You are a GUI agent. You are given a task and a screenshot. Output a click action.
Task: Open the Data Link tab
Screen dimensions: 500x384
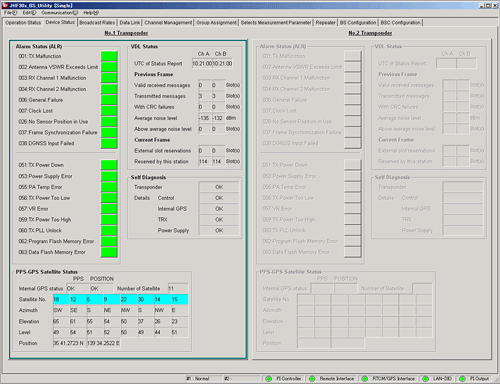pyautogui.click(x=130, y=23)
